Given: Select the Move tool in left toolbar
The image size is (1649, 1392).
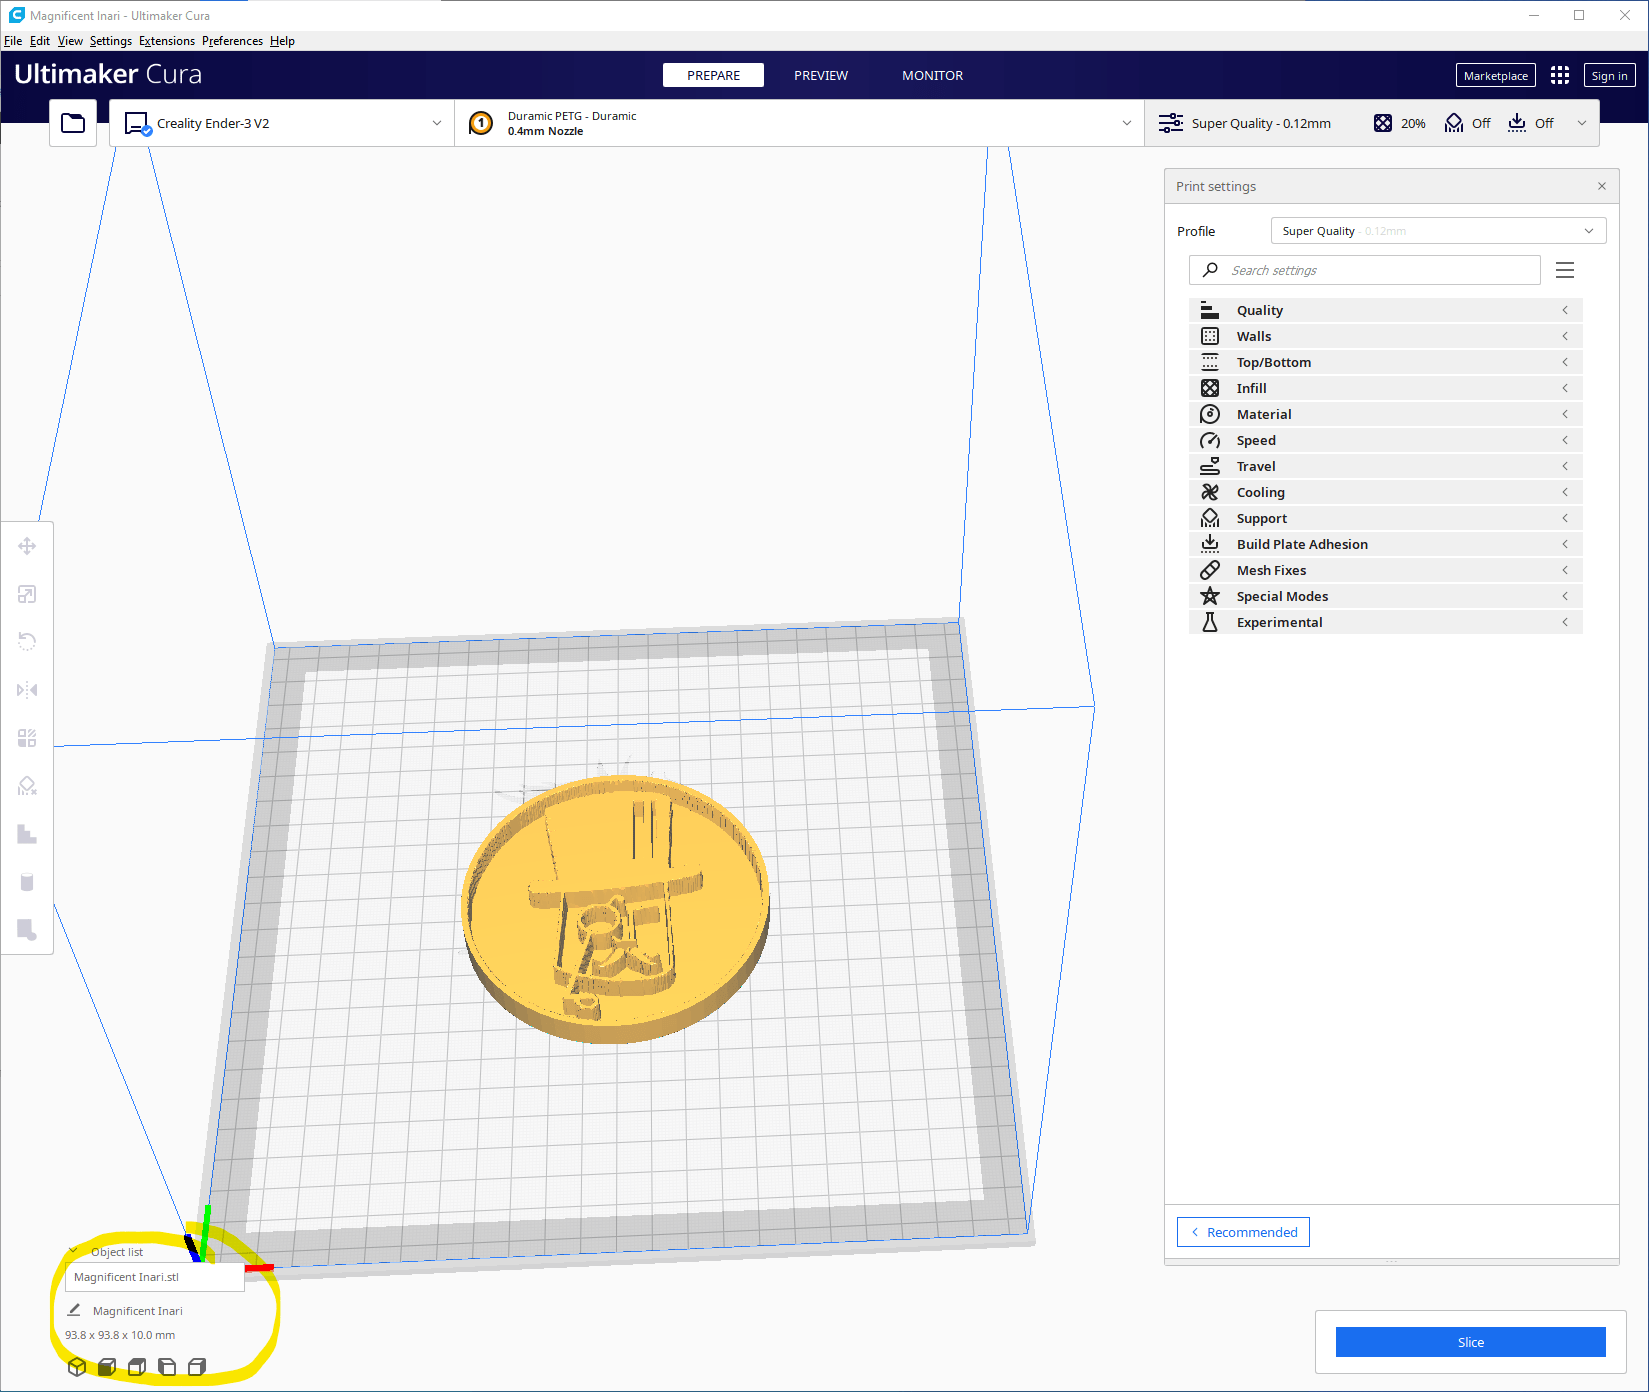Looking at the screenshot, I should (x=27, y=546).
